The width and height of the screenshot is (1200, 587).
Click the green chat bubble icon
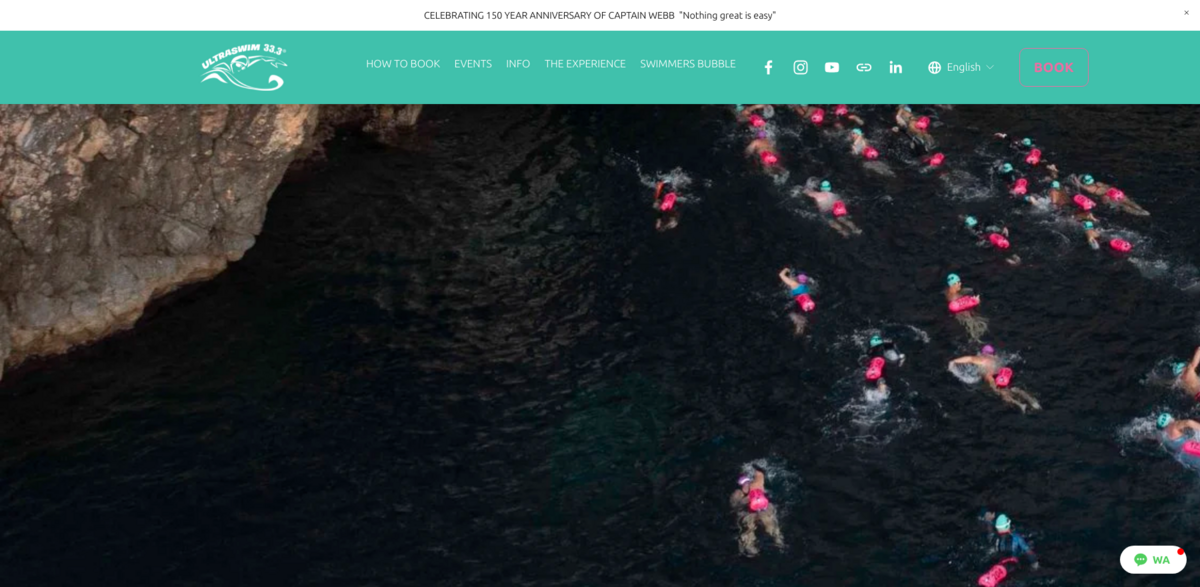click(x=1141, y=560)
